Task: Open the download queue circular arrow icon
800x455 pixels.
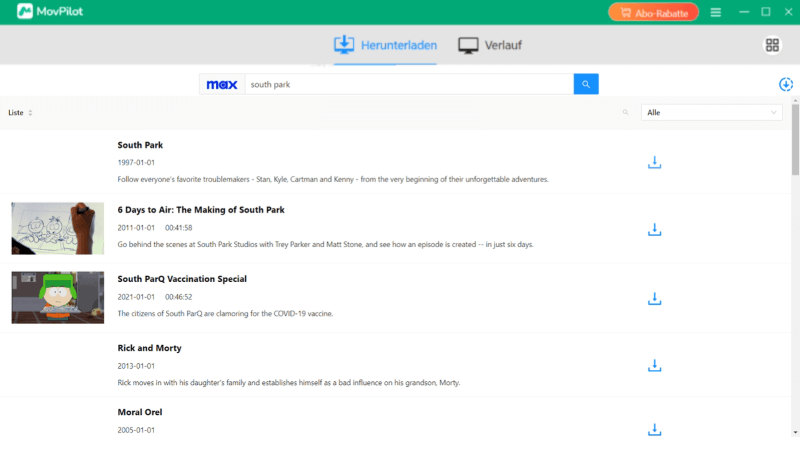Action: (x=786, y=84)
